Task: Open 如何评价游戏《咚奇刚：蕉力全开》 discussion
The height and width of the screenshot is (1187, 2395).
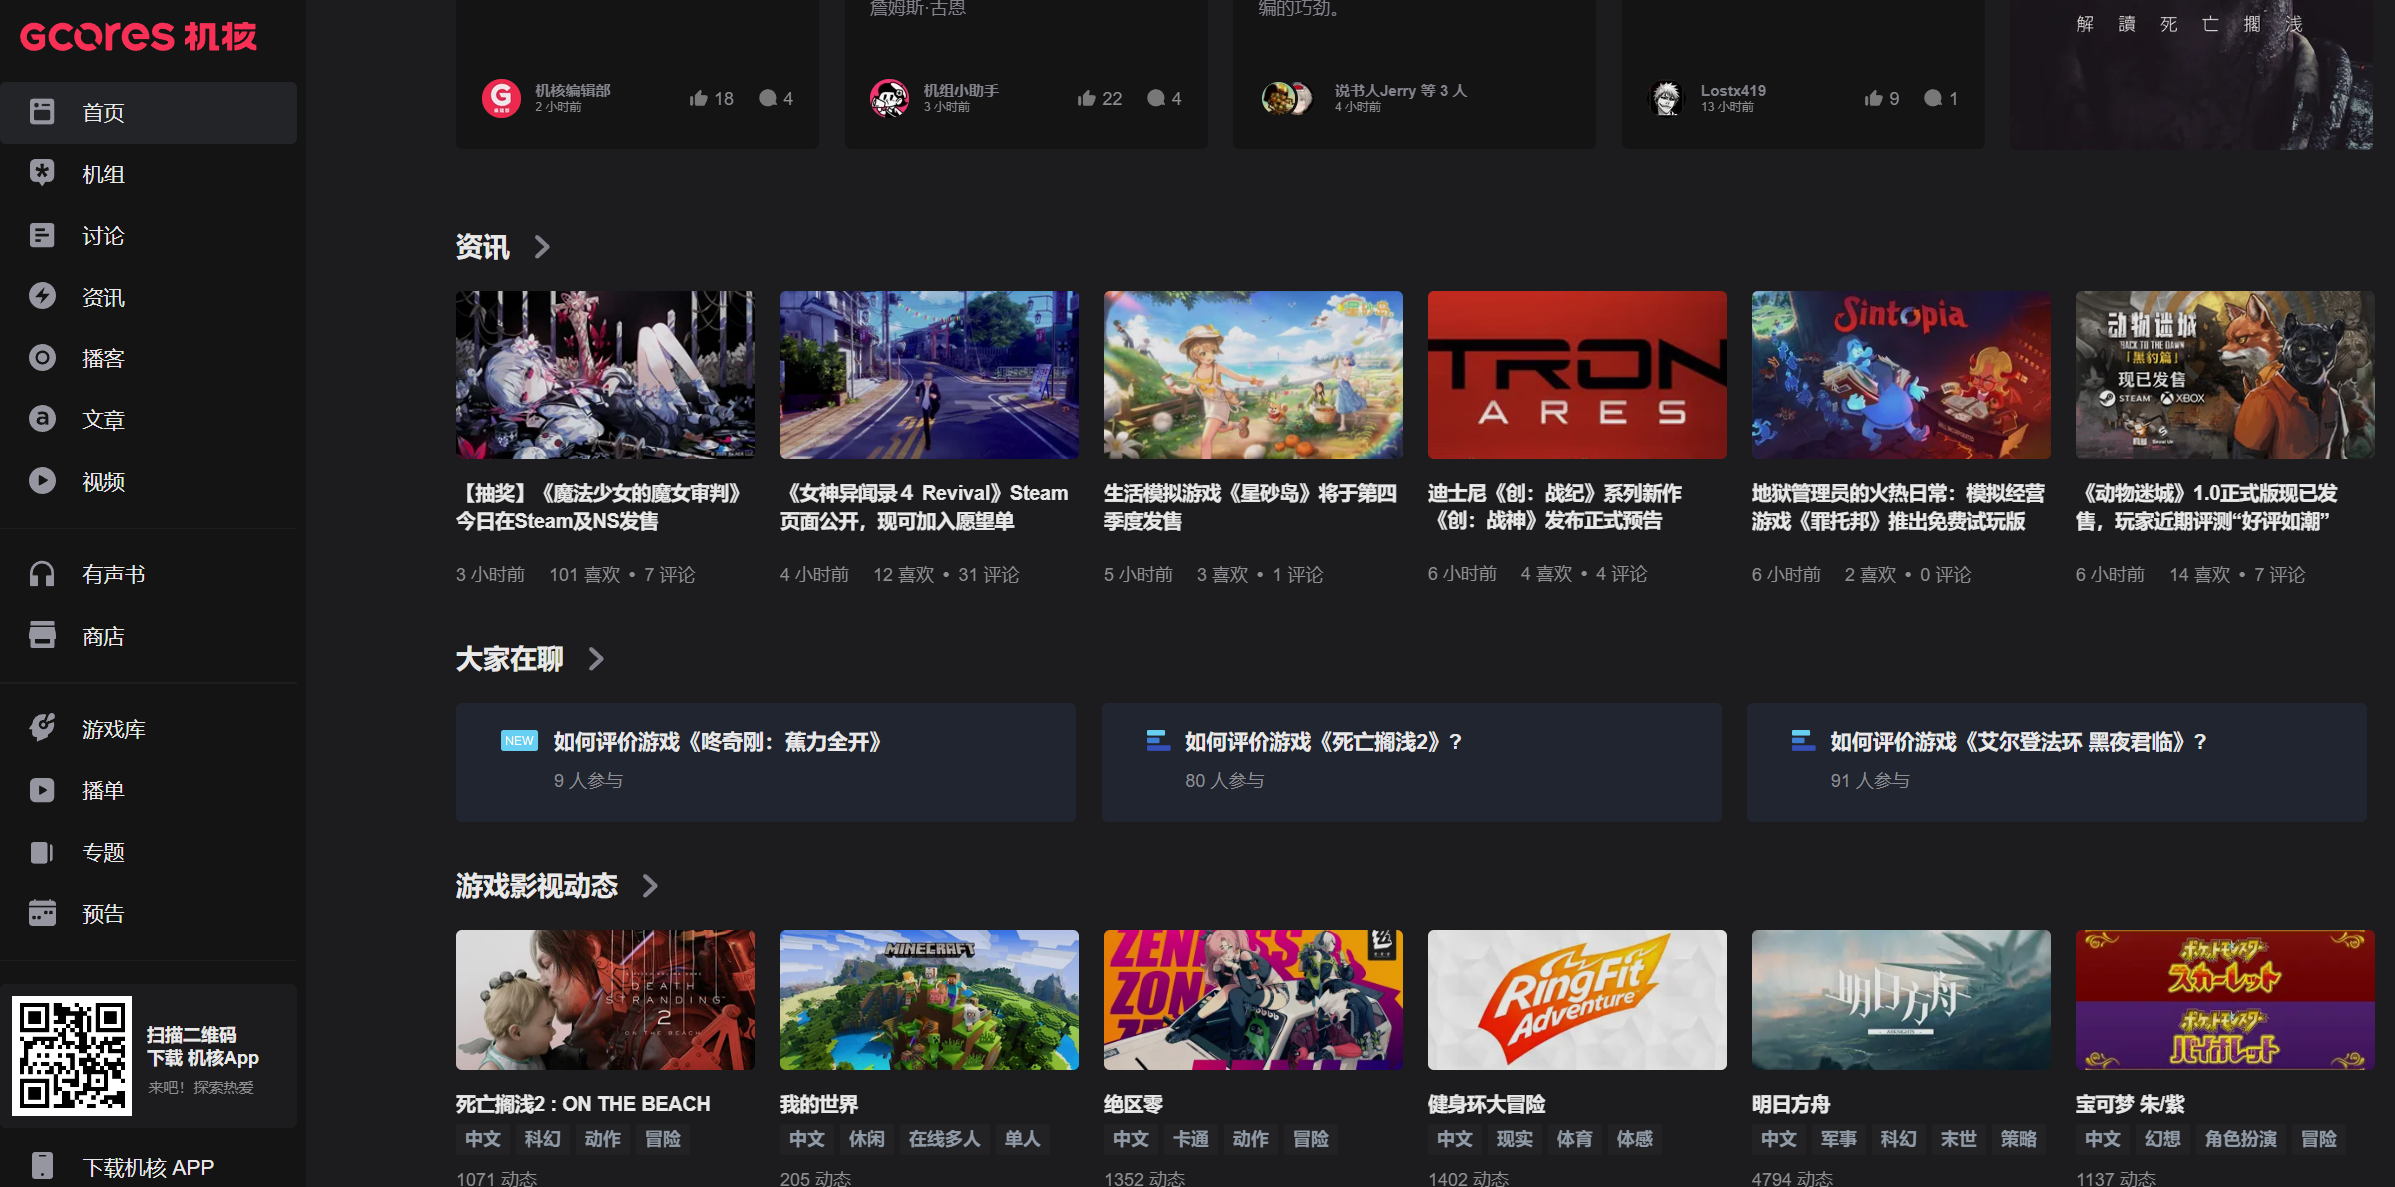Action: point(717,742)
